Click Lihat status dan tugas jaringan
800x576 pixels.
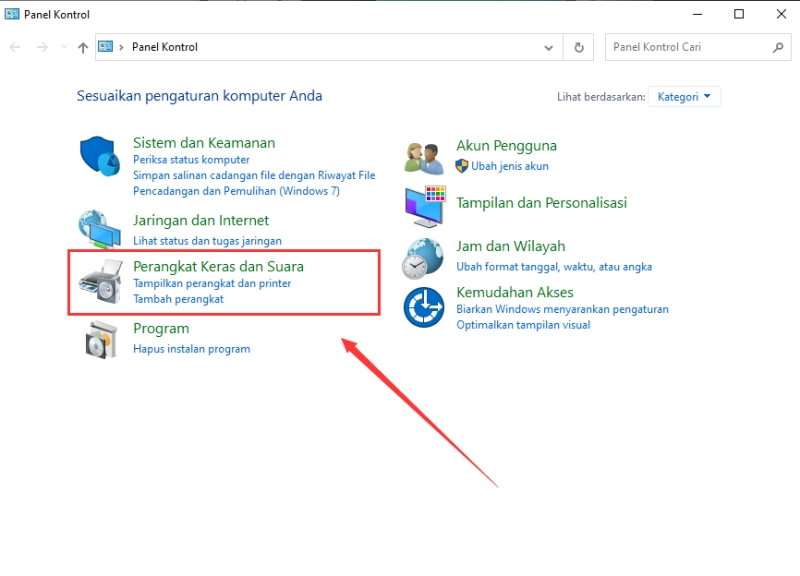[207, 241]
